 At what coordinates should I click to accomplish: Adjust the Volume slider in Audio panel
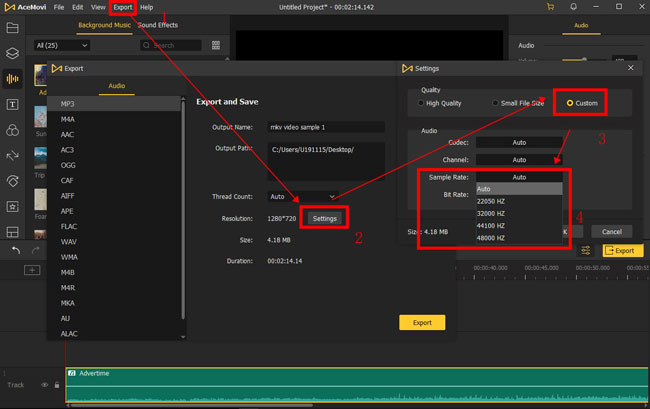[x=585, y=60]
